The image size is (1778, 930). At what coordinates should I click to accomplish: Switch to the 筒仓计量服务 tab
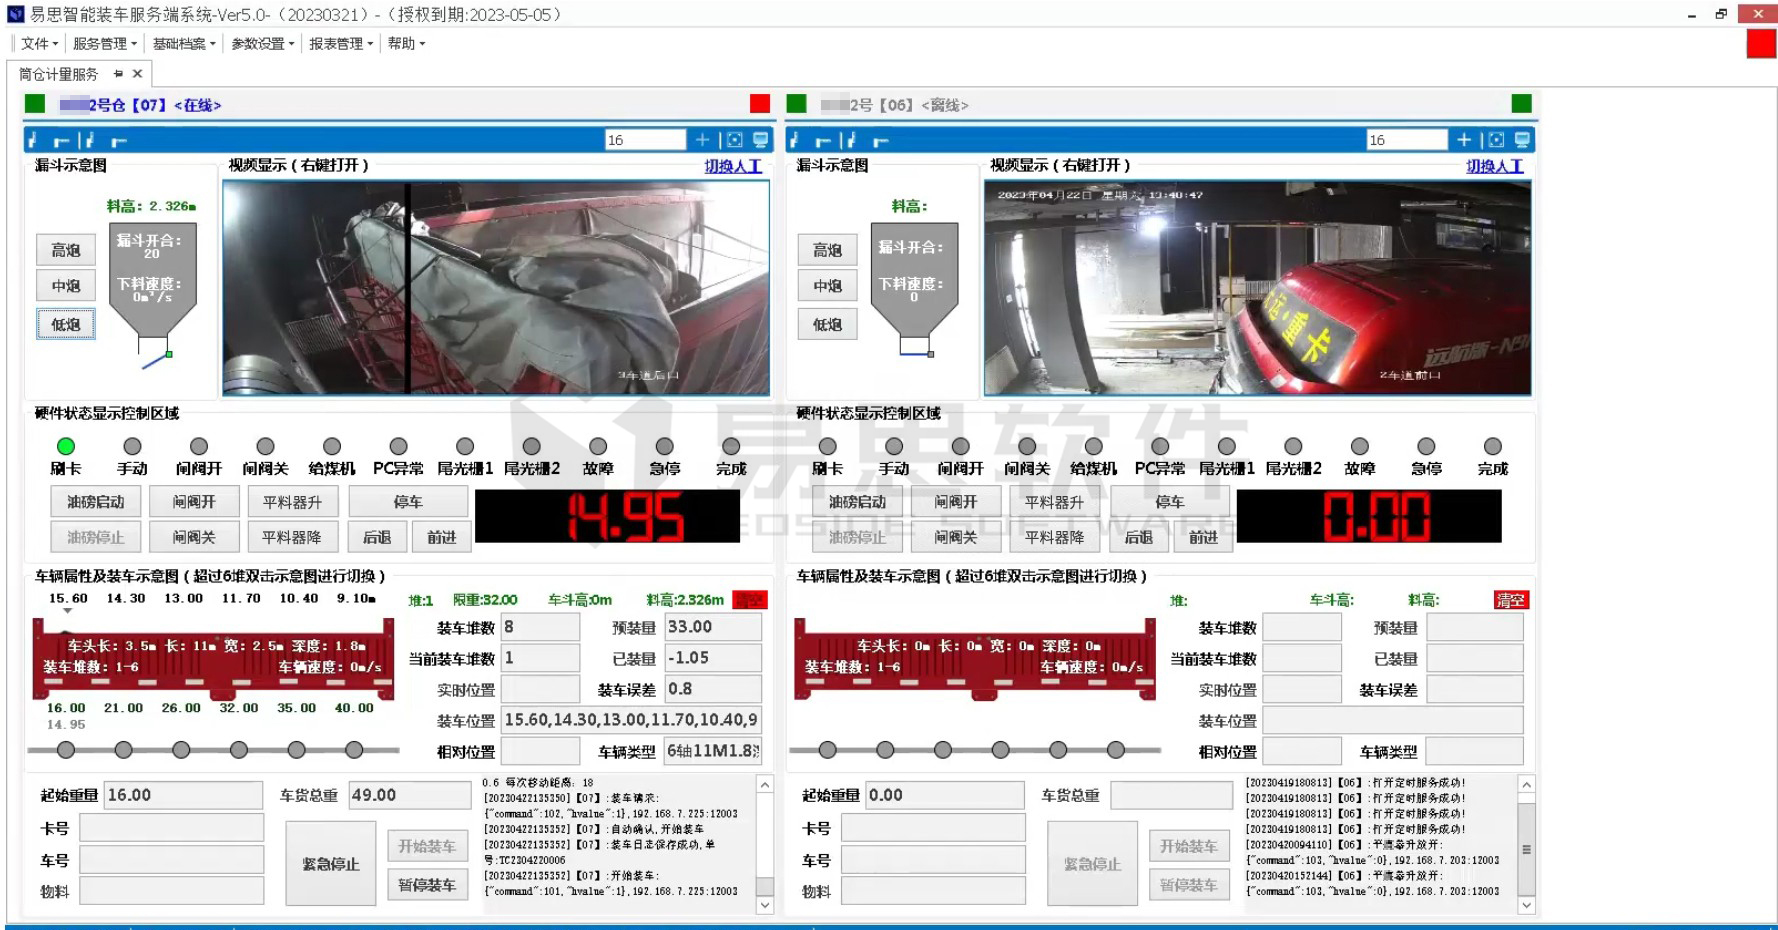pos(59,74)
